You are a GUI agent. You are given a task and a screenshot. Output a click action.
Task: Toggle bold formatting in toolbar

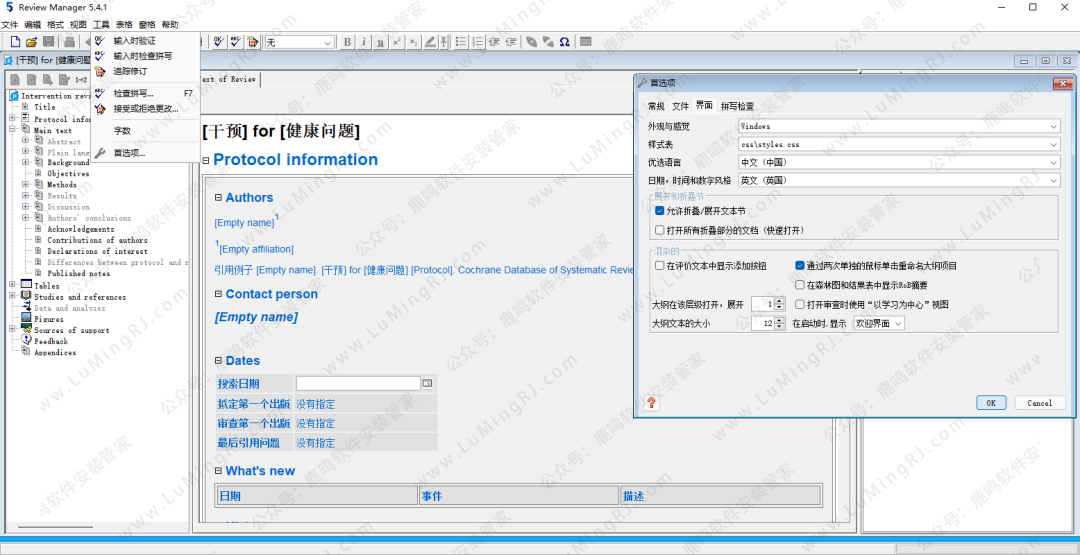(347, 42)
